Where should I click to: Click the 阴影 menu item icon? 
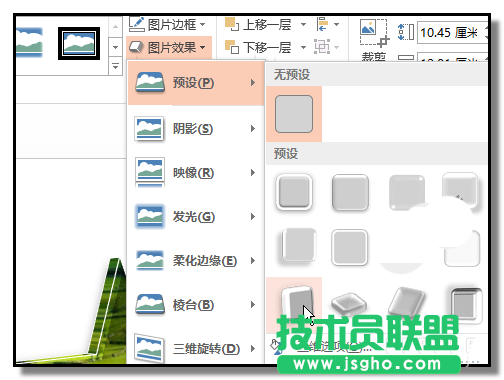(149, 128)
